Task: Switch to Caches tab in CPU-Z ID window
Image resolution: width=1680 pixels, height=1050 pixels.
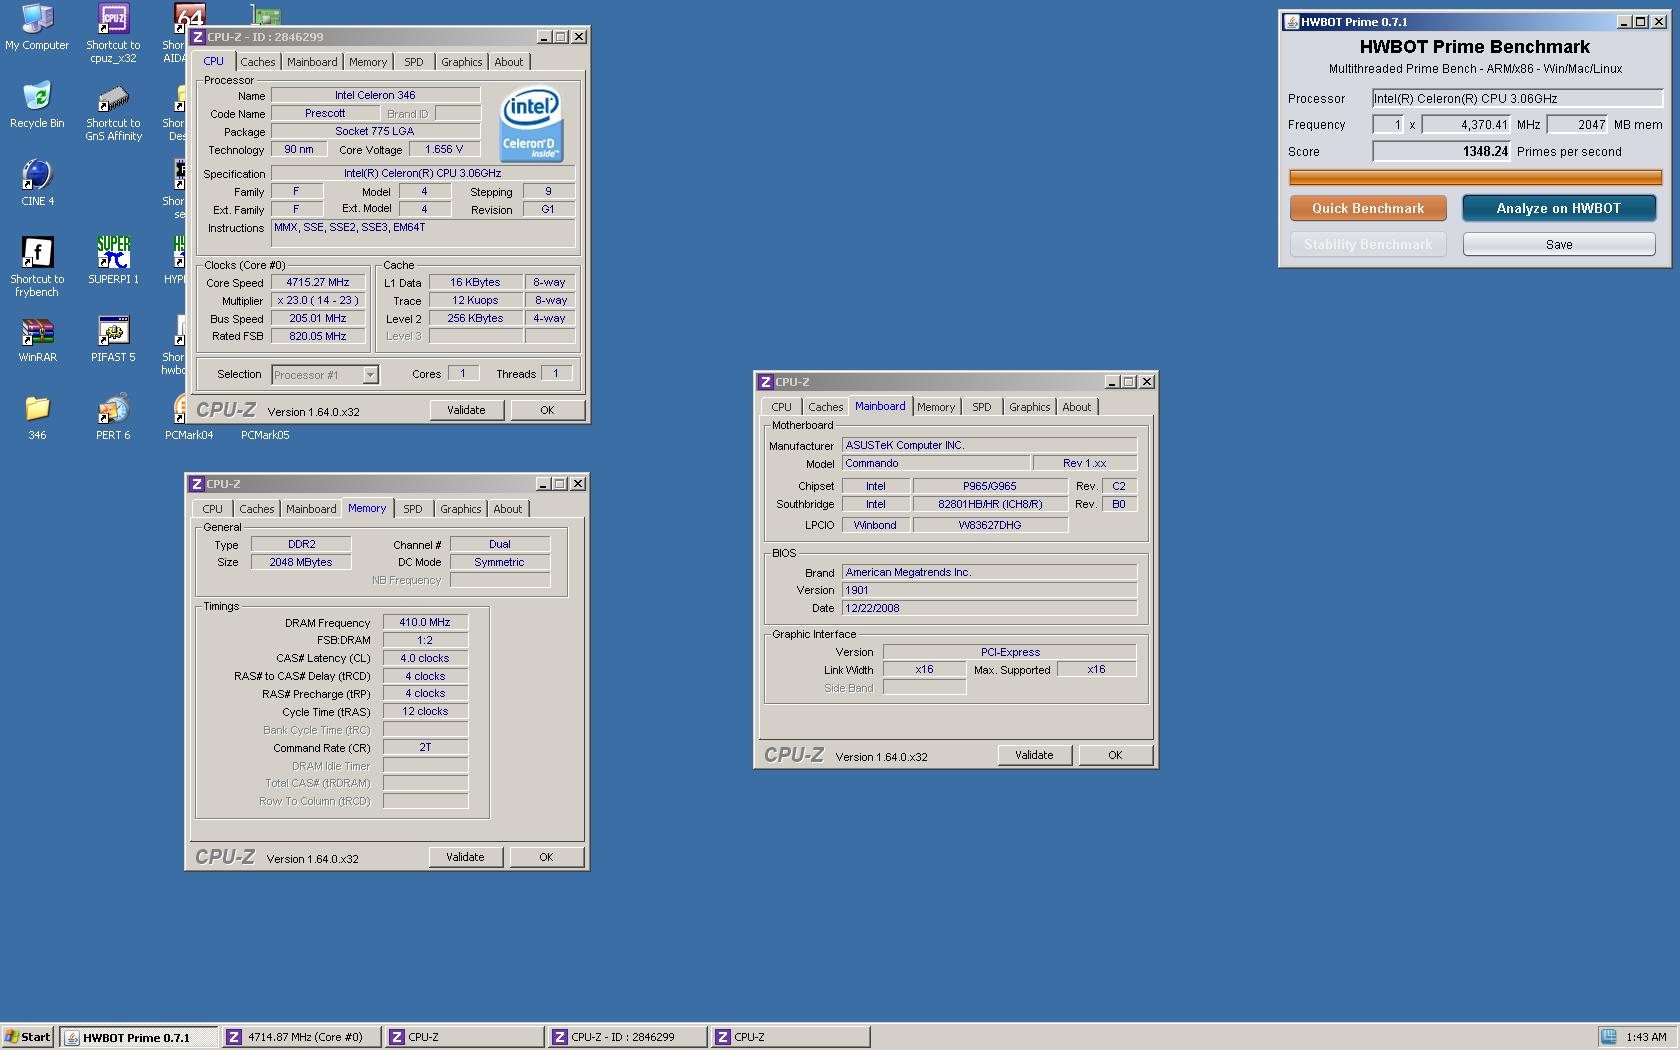Action: coord(257,62)
